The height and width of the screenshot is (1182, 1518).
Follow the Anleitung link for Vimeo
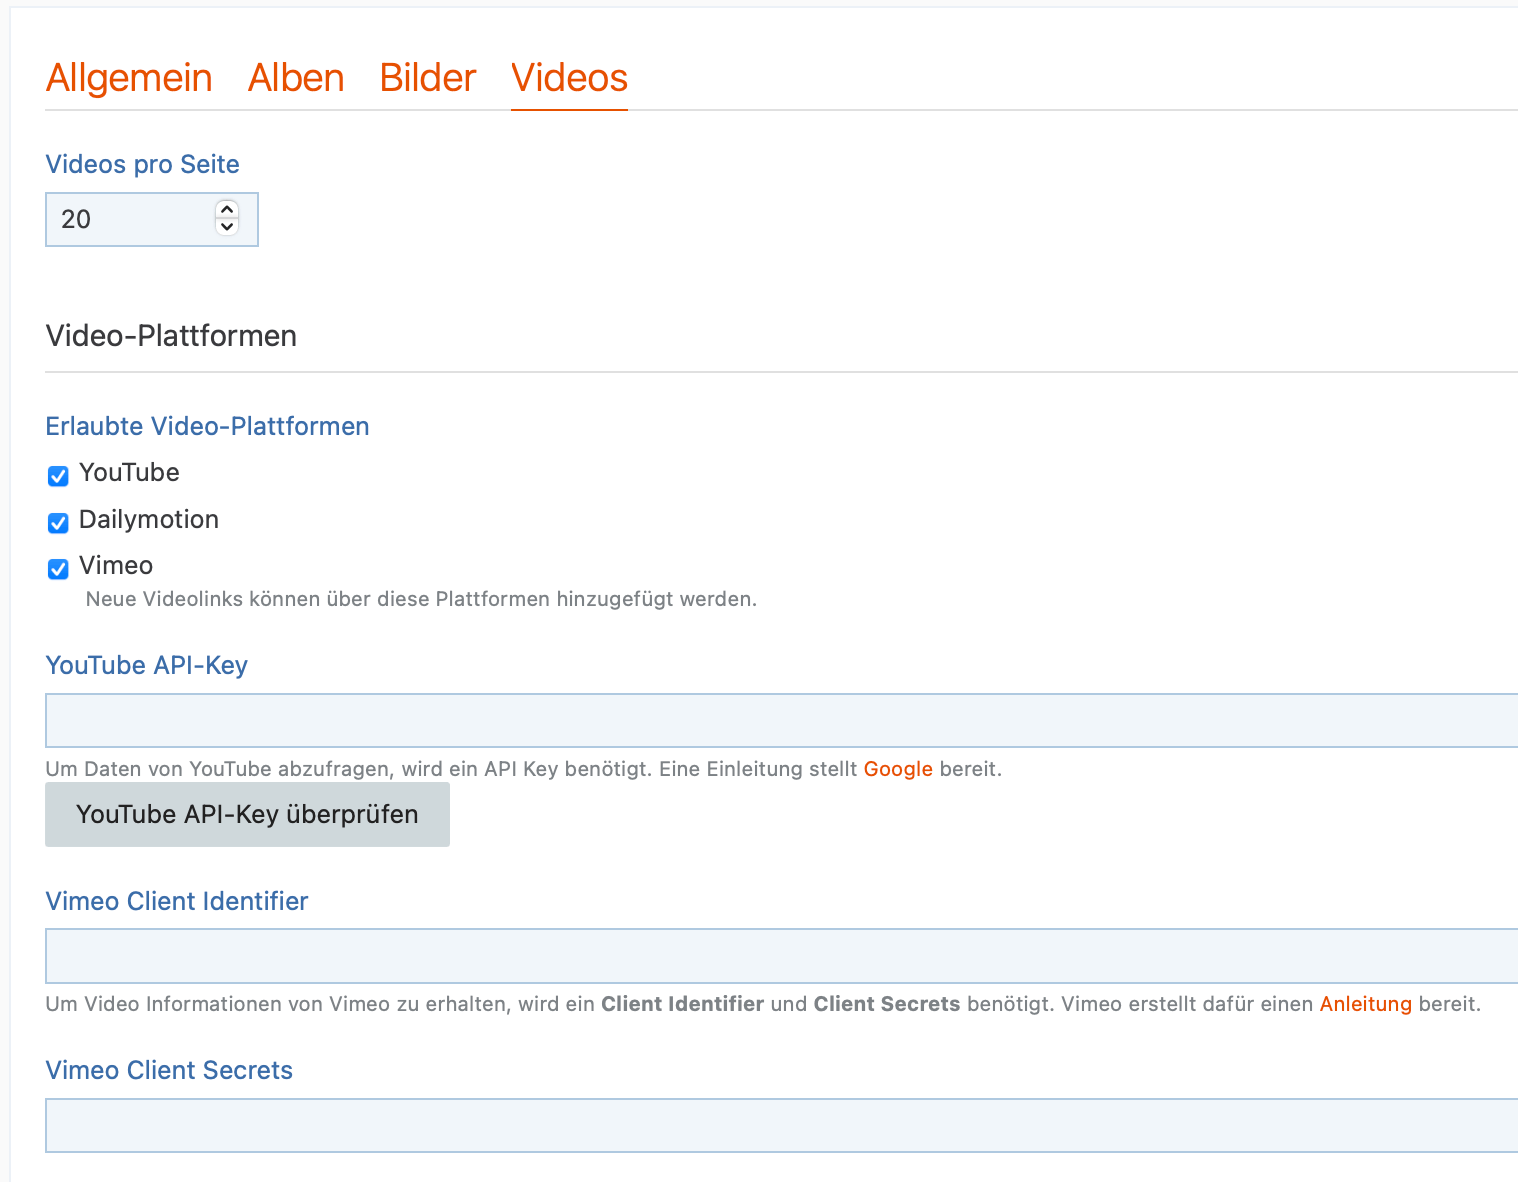1365,1004
